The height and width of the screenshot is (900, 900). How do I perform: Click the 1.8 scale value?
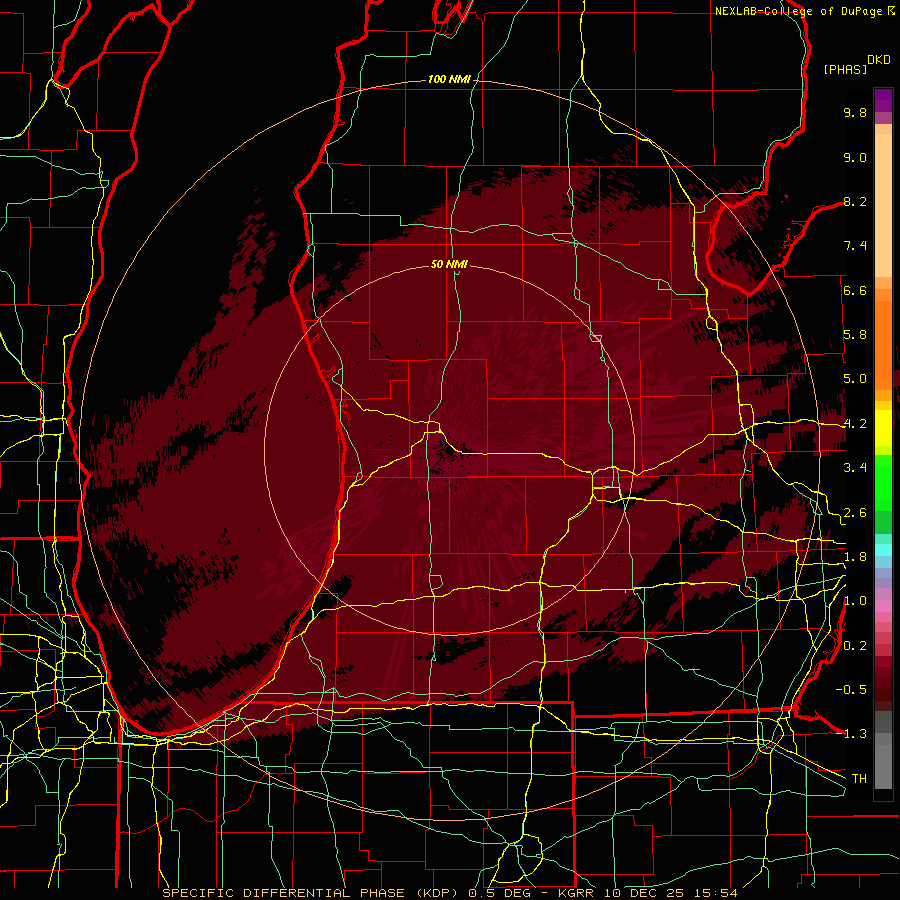855,557
